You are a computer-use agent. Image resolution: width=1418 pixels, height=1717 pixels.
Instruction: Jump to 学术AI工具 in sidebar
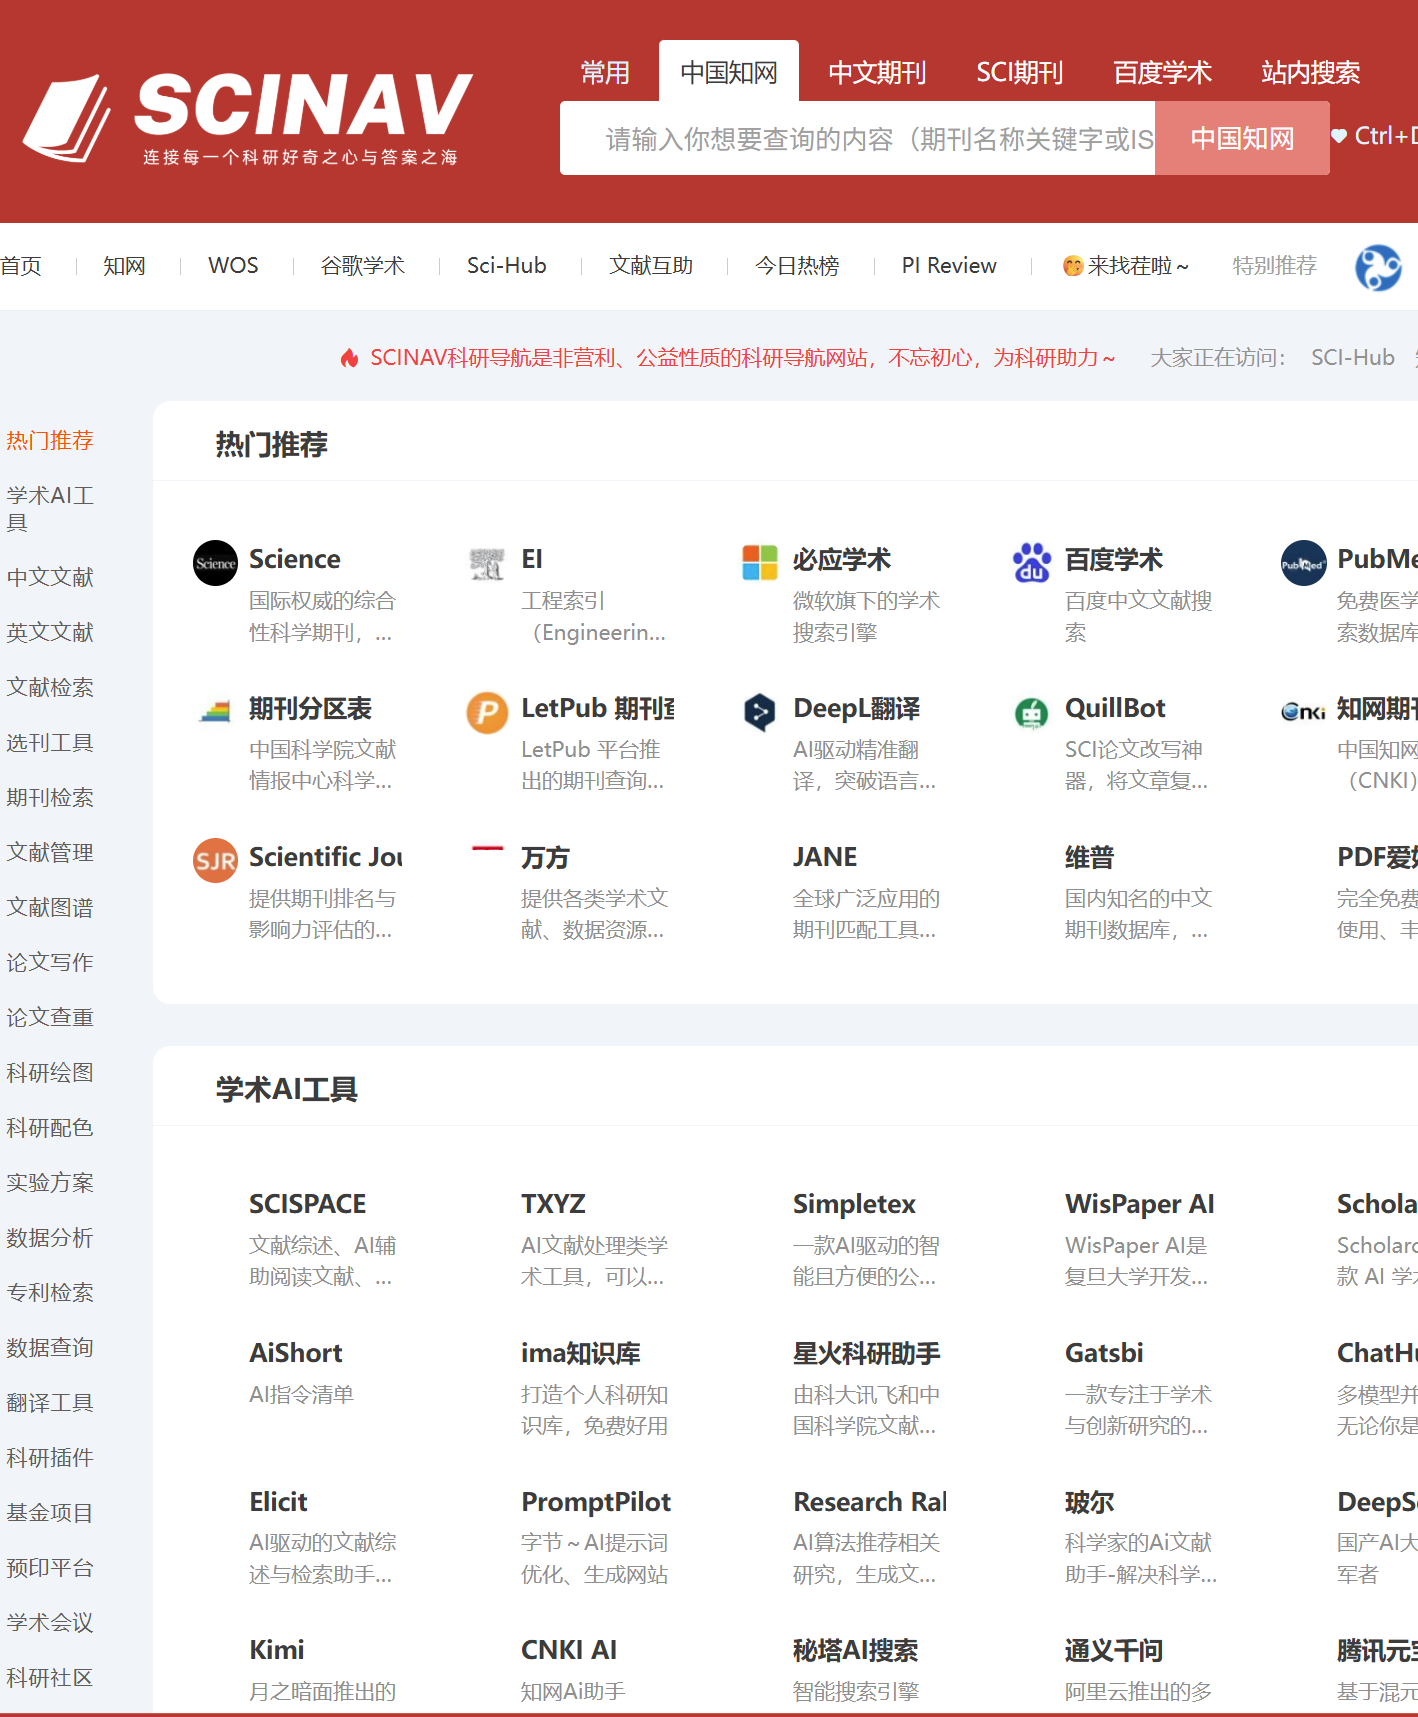50,508
